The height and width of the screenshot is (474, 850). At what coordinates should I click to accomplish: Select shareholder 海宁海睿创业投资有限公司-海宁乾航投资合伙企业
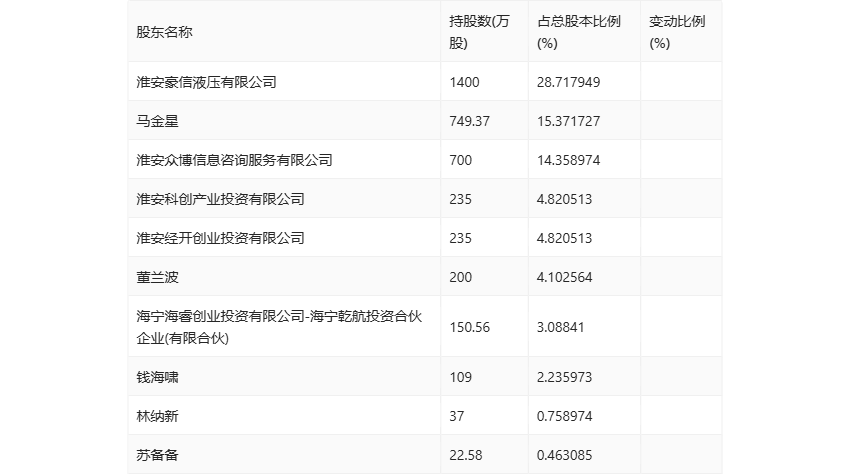point(279,327)
